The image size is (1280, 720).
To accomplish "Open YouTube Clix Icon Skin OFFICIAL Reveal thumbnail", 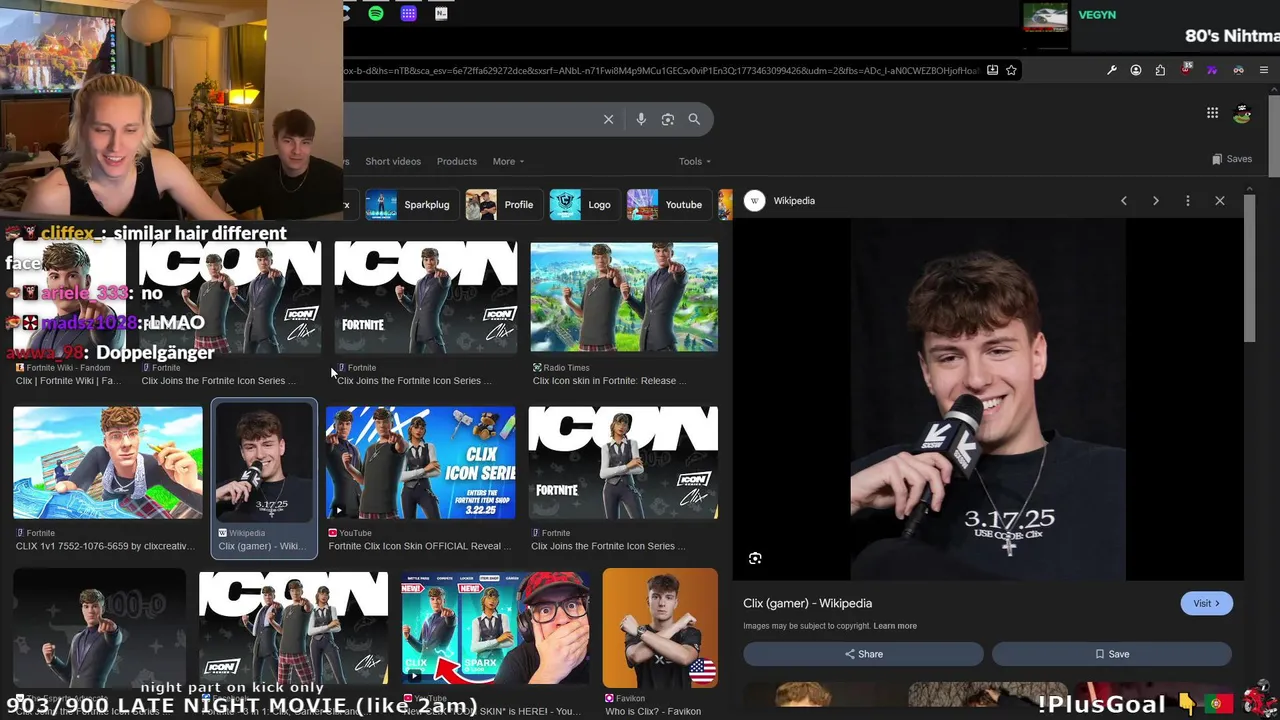I will coord(421,463).
